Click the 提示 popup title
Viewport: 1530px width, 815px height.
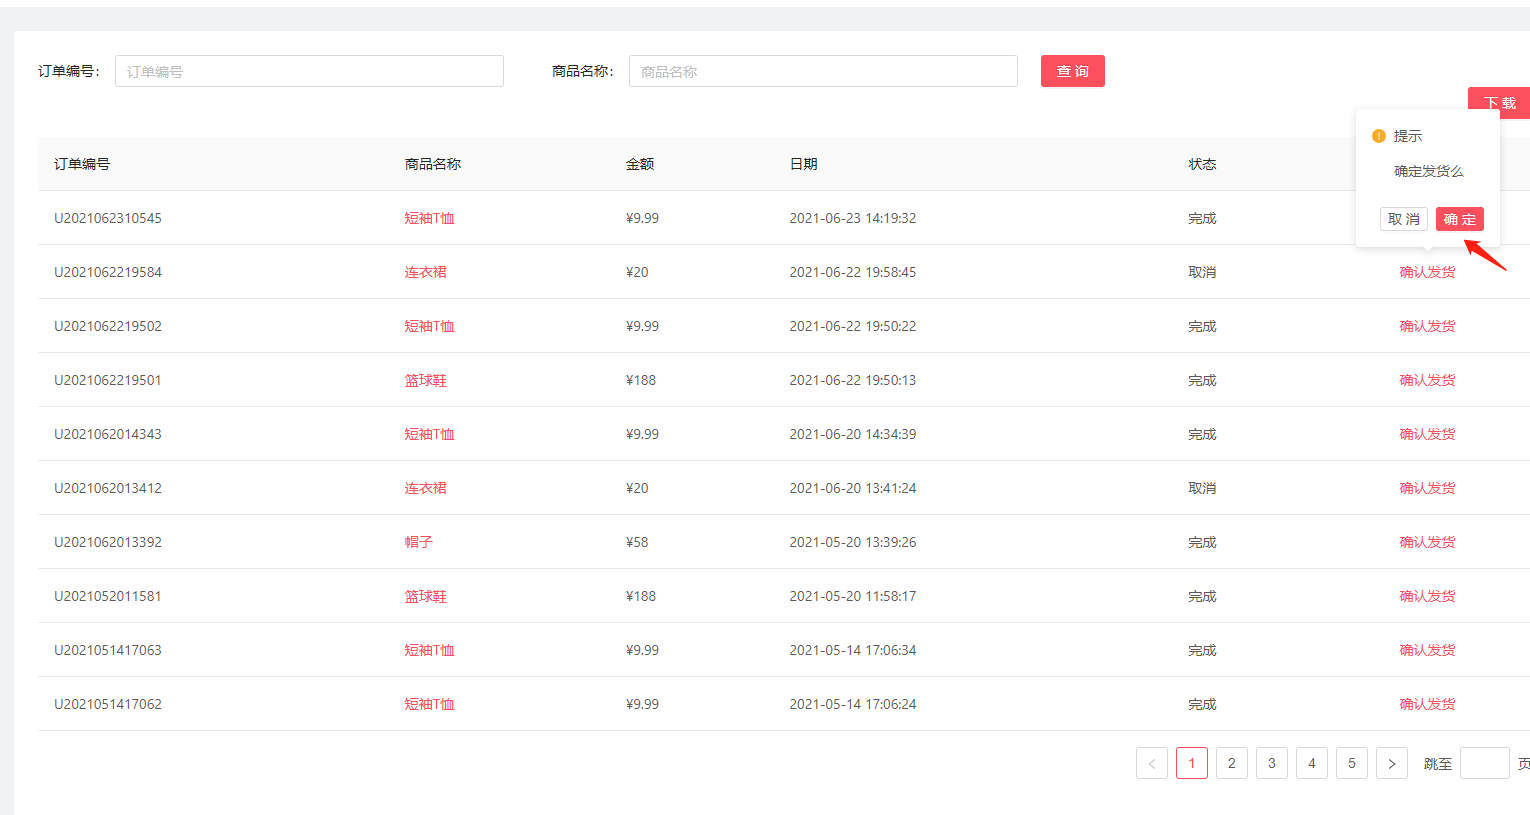1408,136
